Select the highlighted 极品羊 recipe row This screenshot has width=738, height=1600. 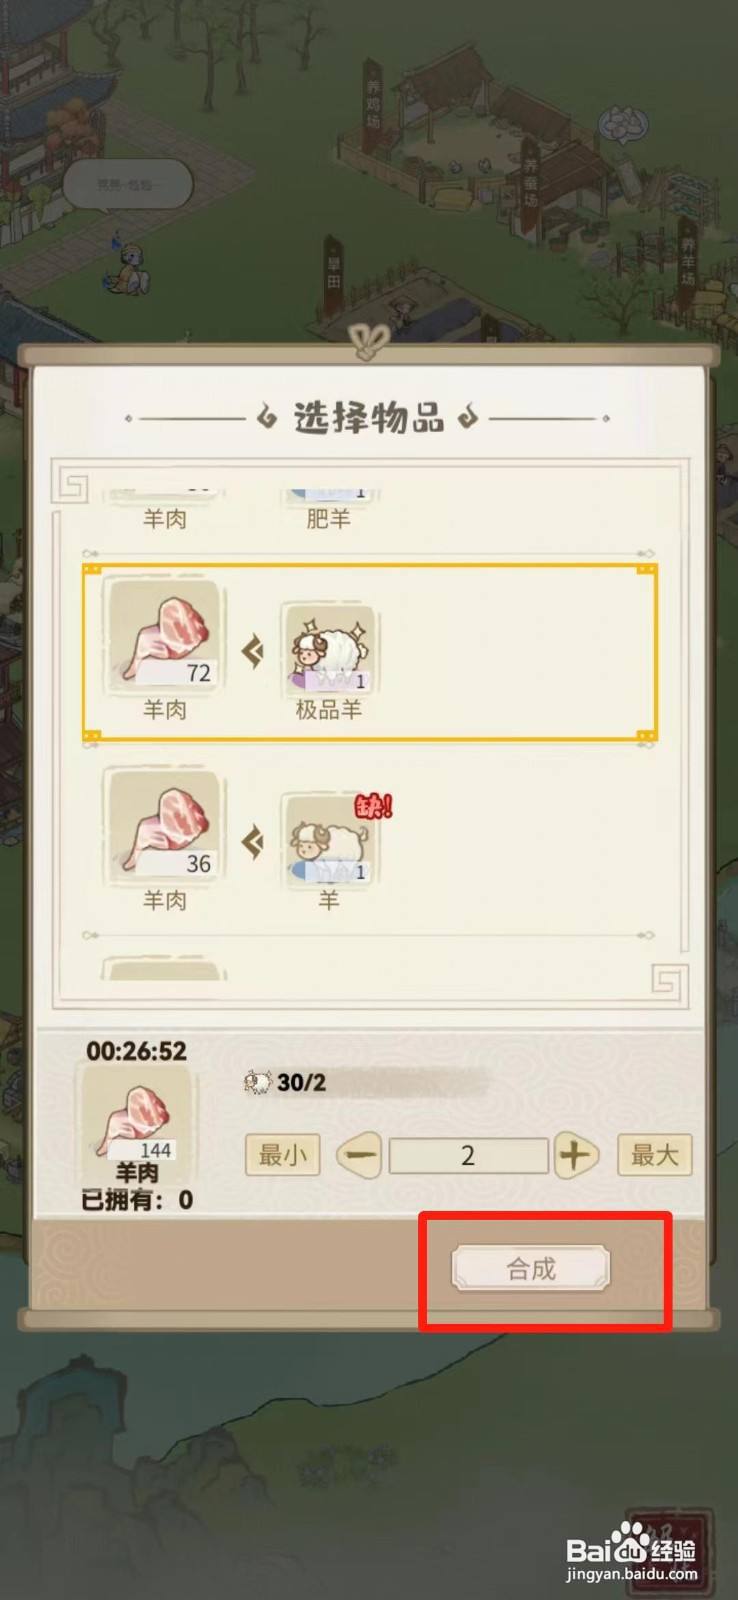[370, 652]
